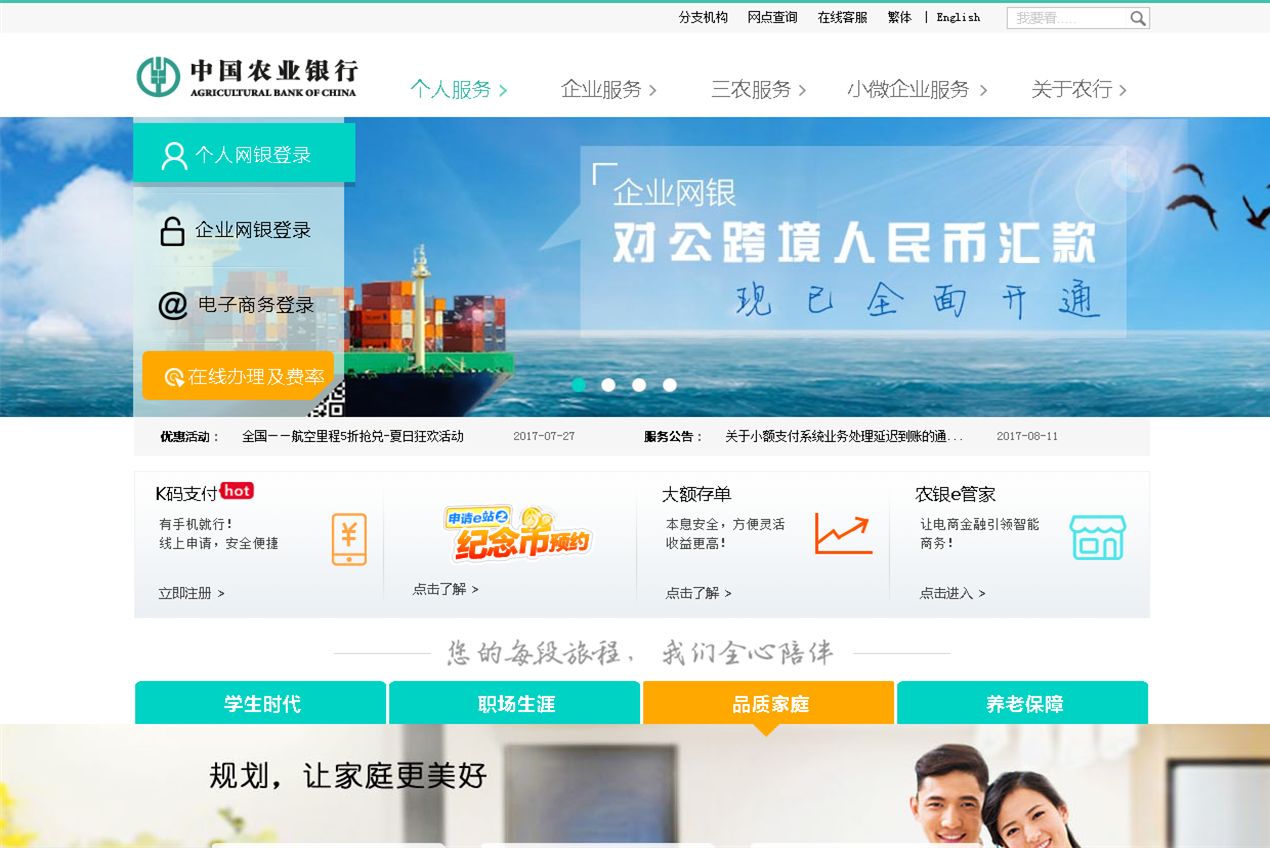Click the orange rising chart icon
This screenshot has width=1270, height=848.
pos(843,534)
